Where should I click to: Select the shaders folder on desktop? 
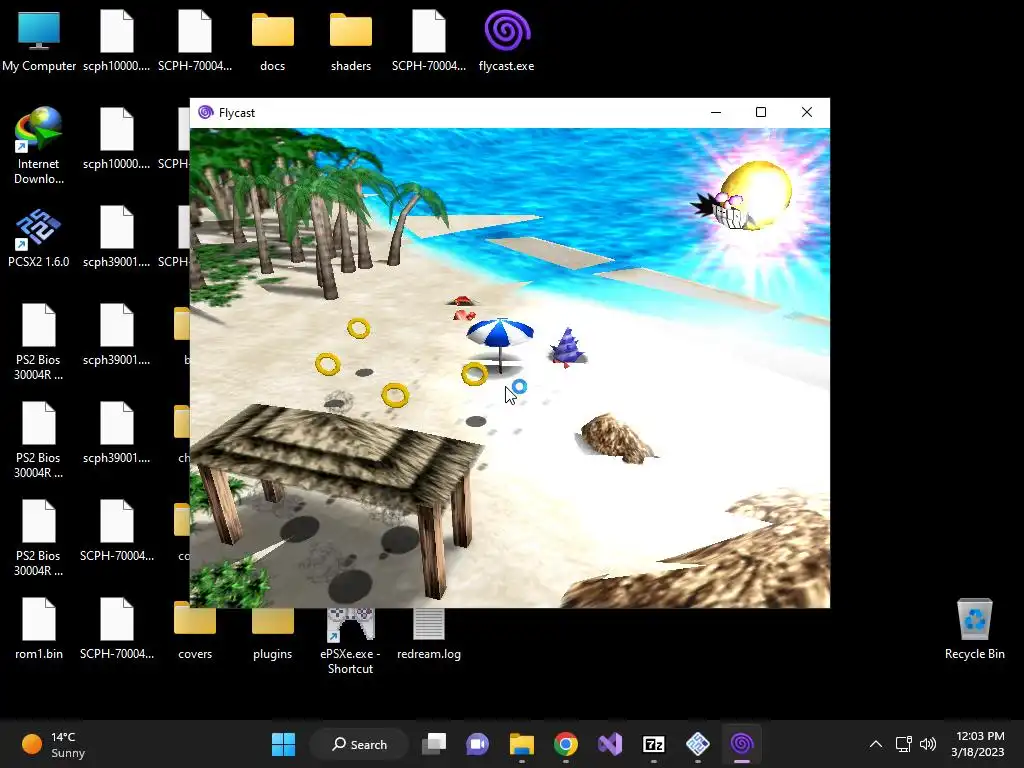tap(351, 41)
